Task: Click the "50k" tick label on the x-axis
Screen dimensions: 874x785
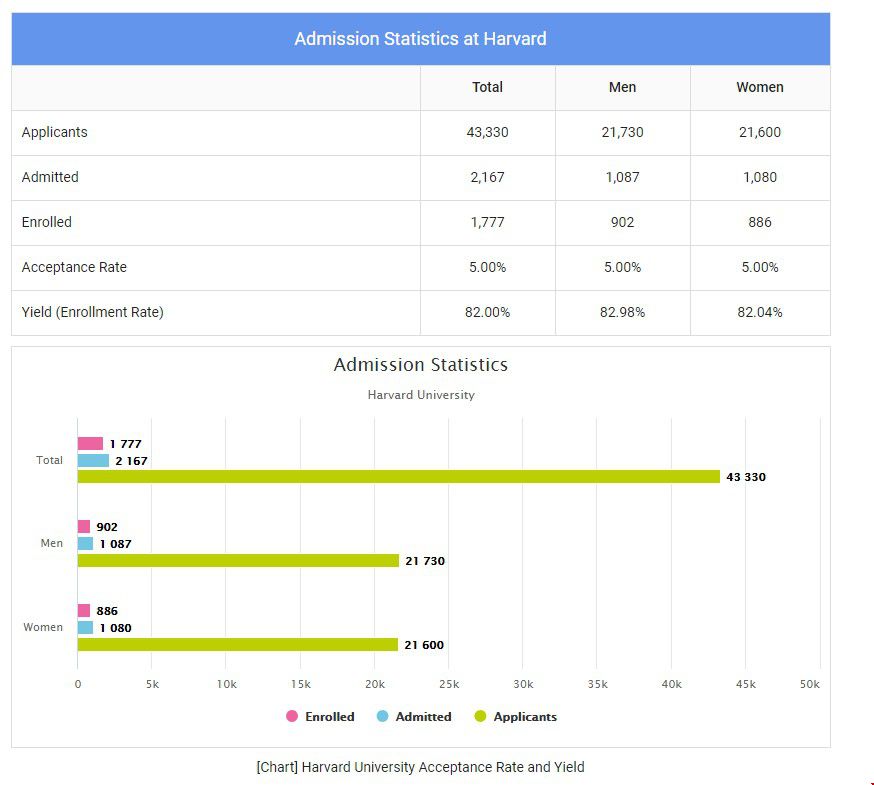Action: (809, 684)
